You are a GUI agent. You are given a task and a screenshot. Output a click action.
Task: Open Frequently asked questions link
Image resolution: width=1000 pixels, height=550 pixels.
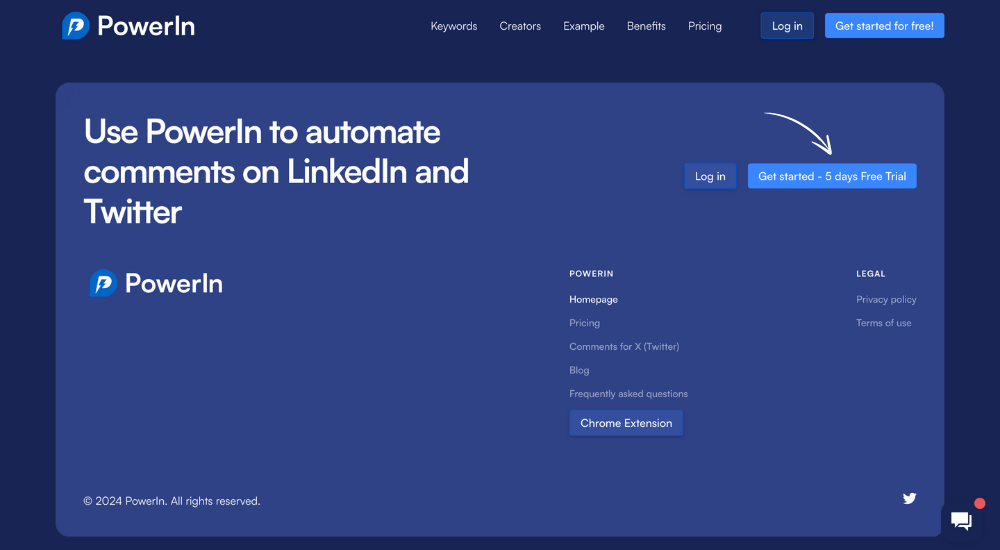628,394
